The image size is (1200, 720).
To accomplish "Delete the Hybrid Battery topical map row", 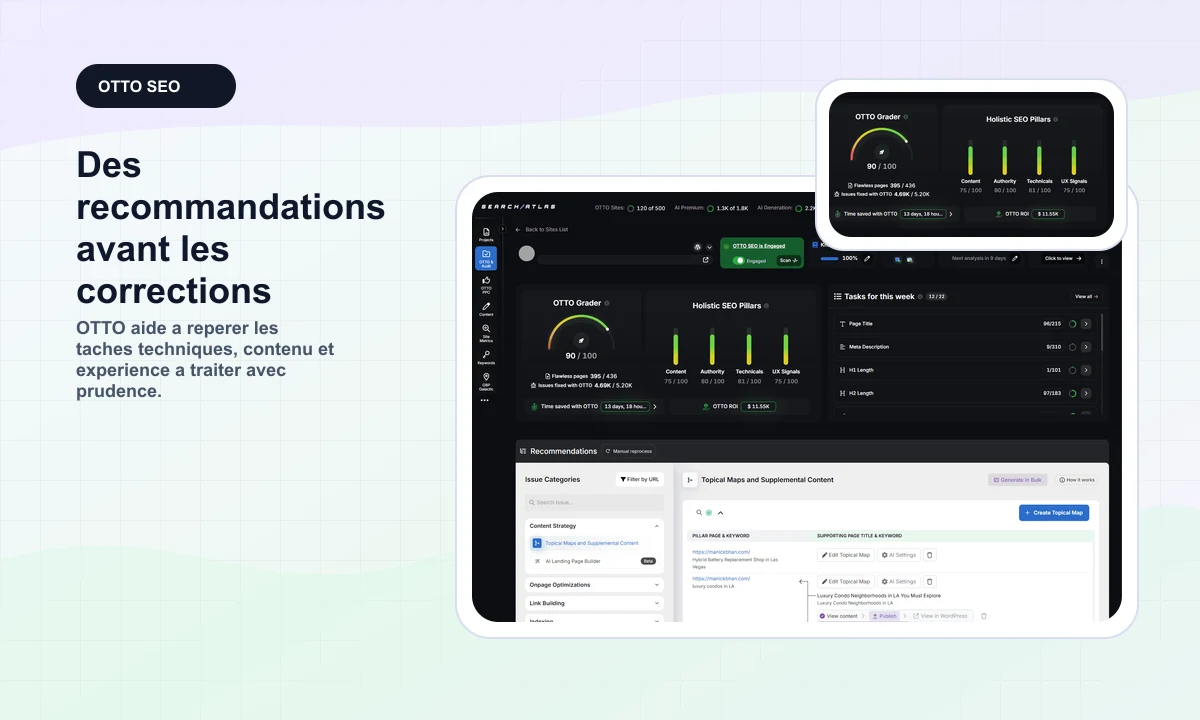I will click(x=930, y=555).
